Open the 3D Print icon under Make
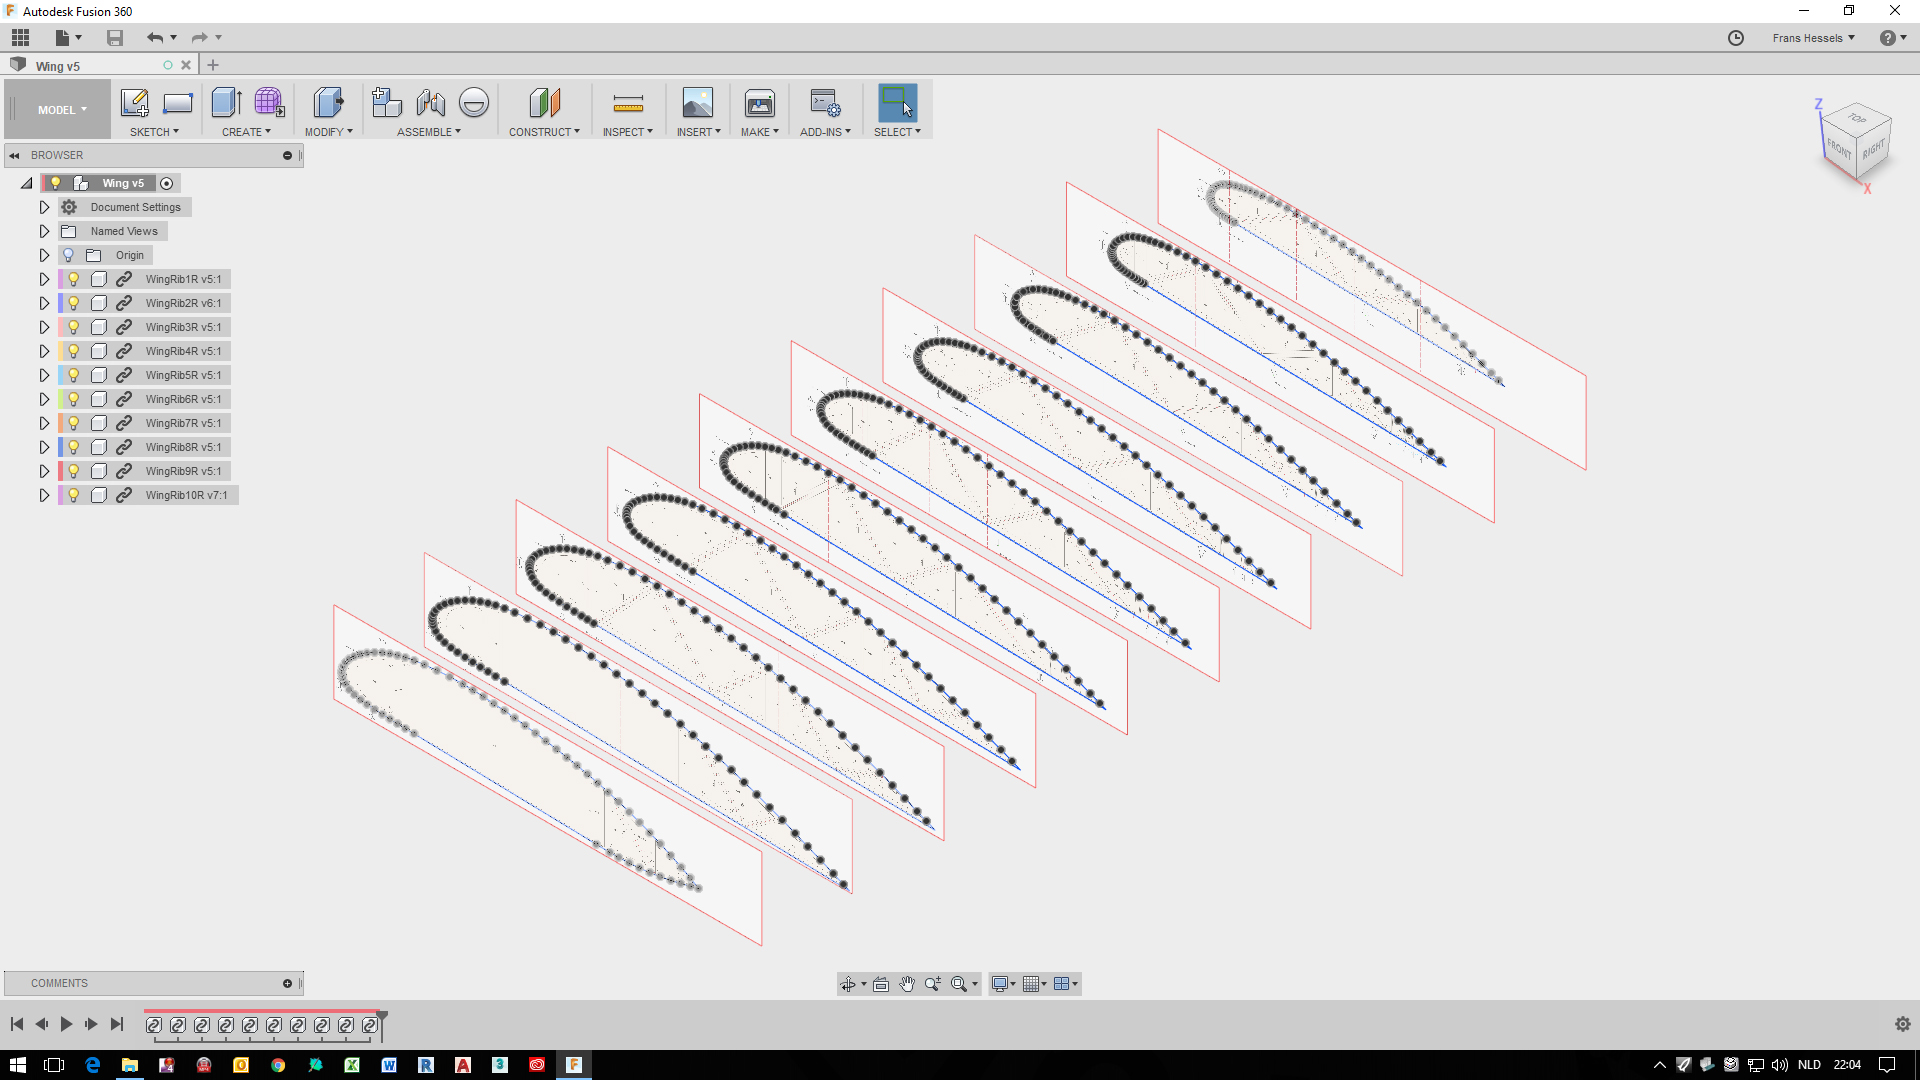The height and width of the screenshot is (1080, 1920). (760, 102)
